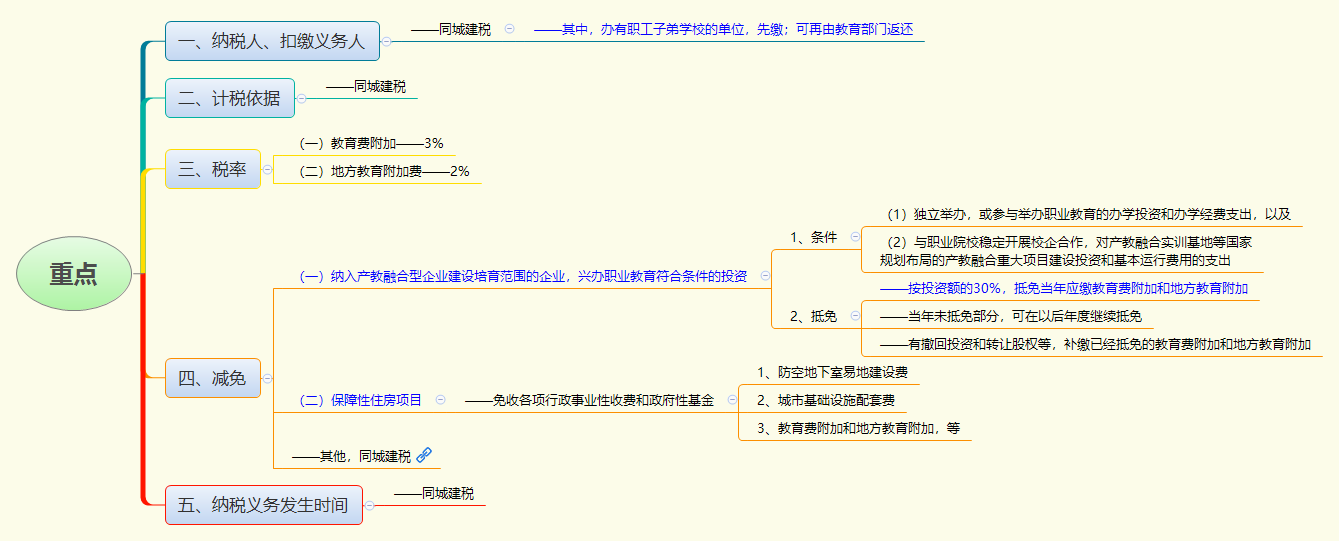Select the 1、防空地下室易地建设费 item
The height and width of the screenshot is (541, 1339).
(x=832, y=372)
